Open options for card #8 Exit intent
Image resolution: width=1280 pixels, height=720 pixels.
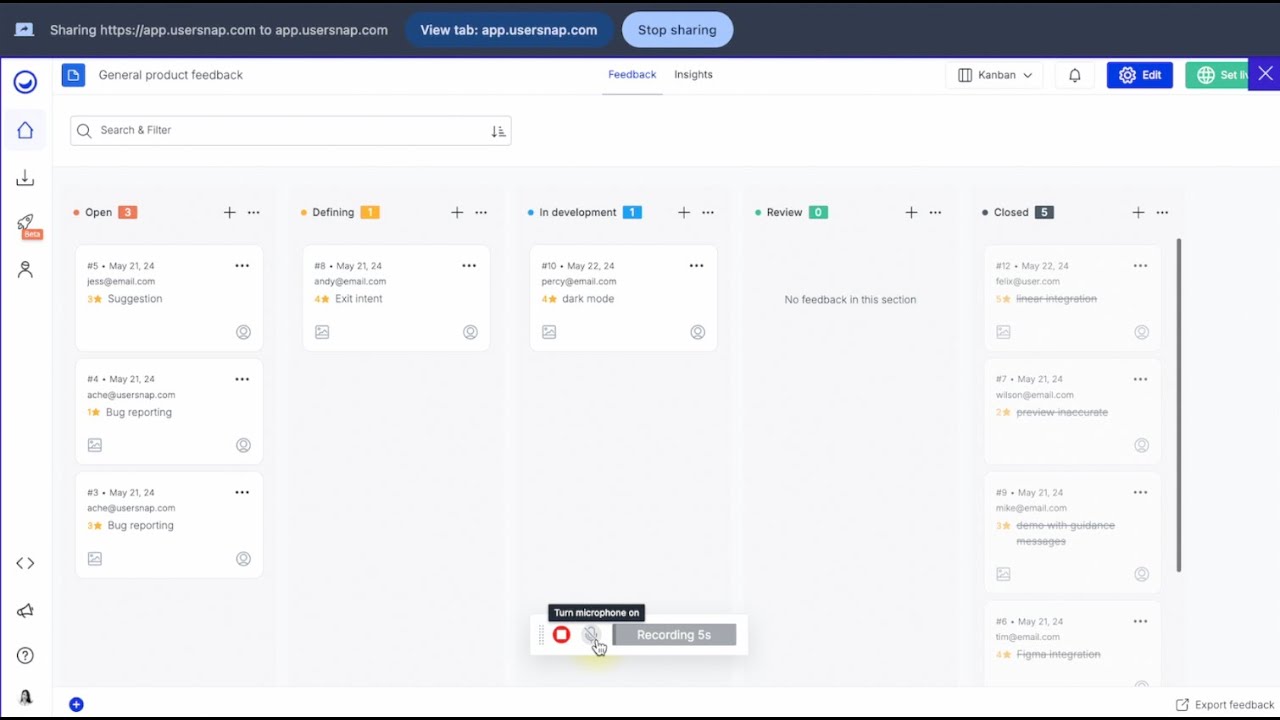pyautogui.click(x=469, y=266)
